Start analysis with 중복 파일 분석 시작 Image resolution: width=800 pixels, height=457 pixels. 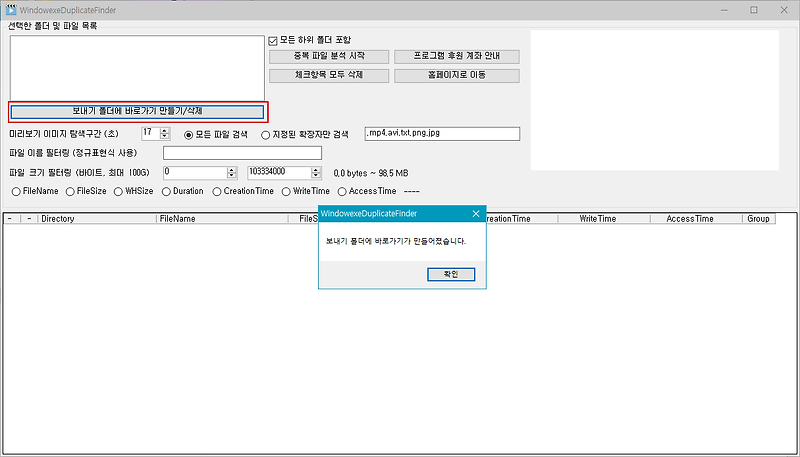pos(329,57)
